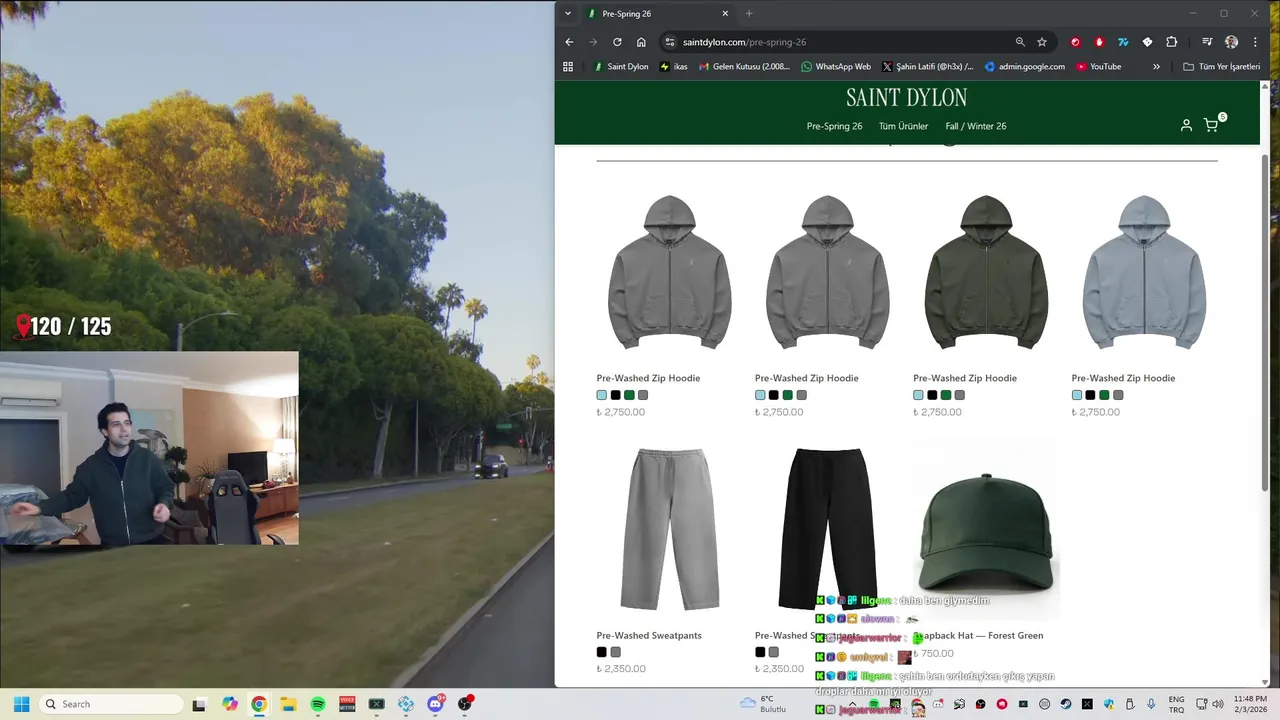Open the Saint Dylon bookmark

tap(621, 67)
